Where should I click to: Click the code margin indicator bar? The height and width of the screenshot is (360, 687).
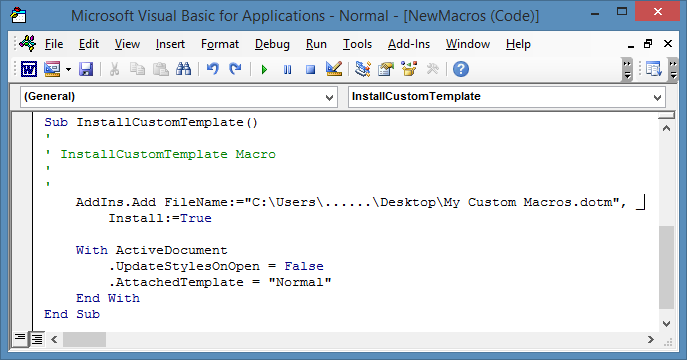tap(22, 221)
